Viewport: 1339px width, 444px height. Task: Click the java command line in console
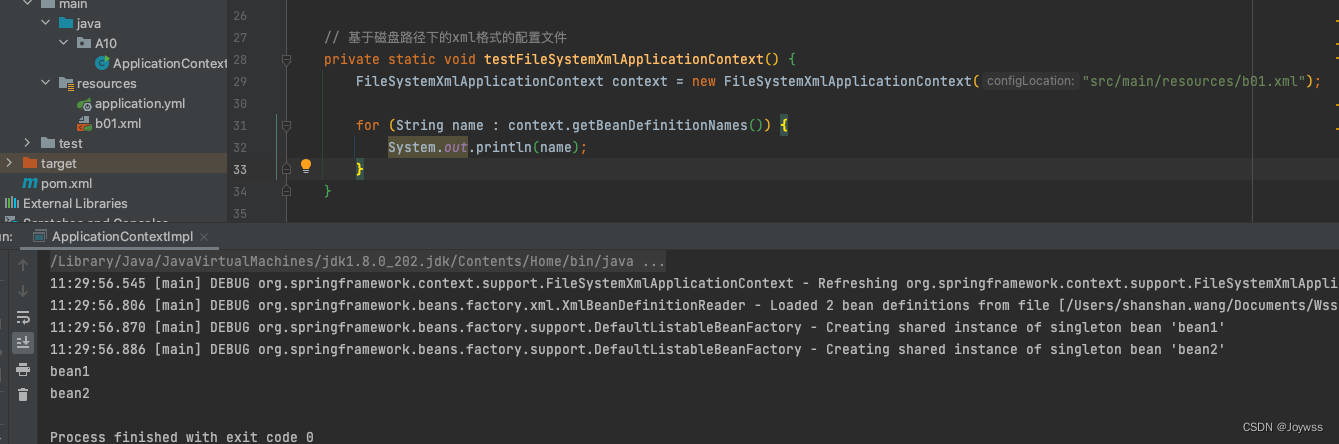358,262
